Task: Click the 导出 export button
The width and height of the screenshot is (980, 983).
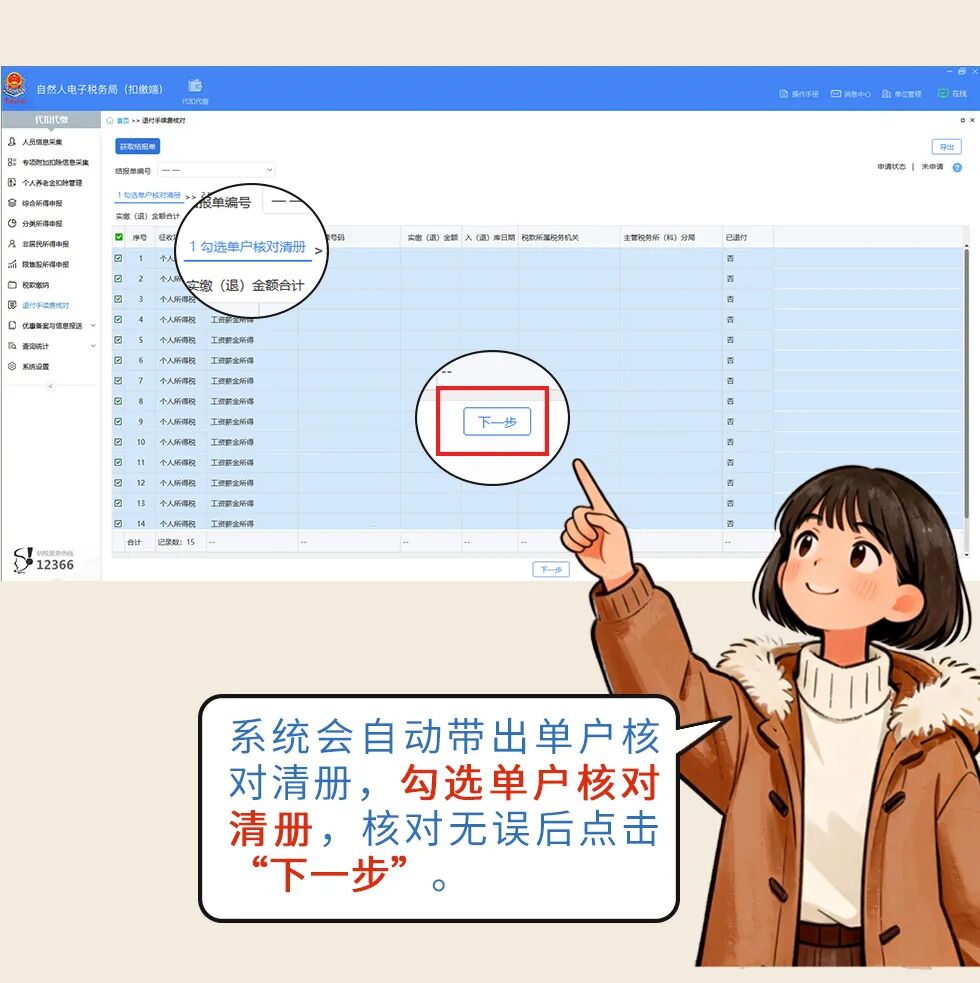Action: tap(946, 147)
